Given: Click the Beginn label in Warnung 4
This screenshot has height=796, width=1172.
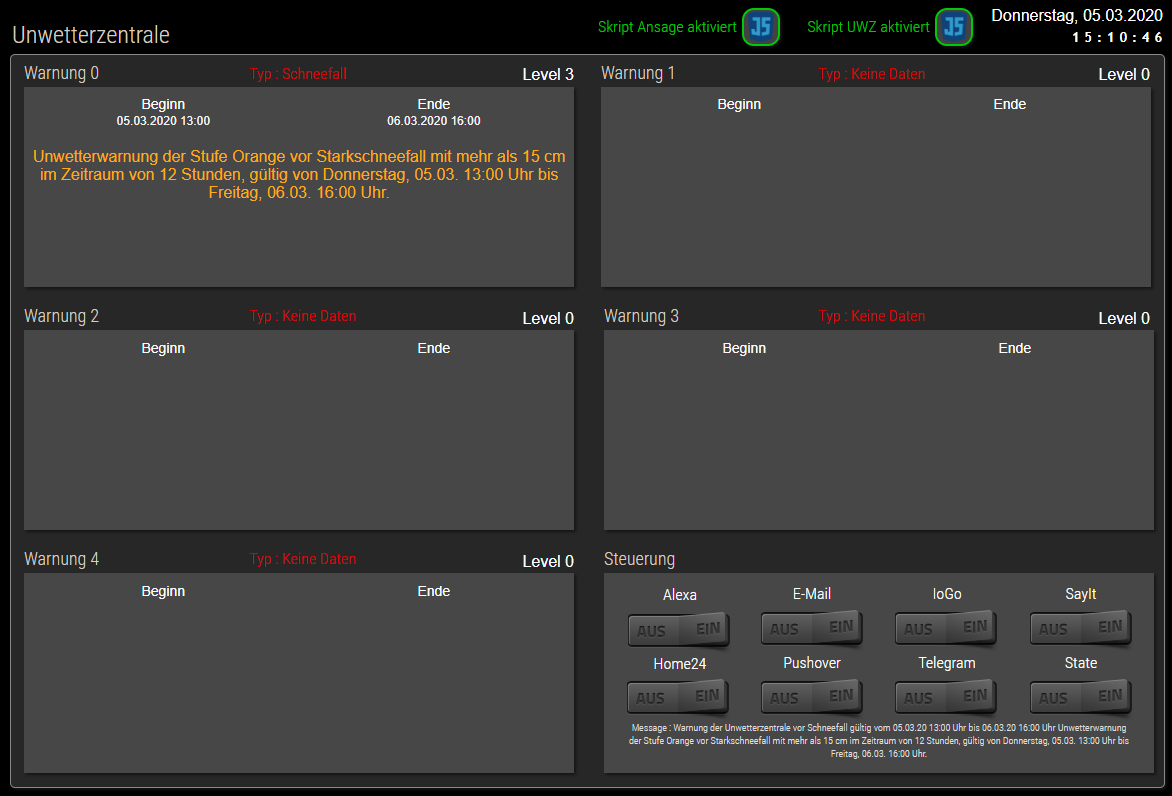Looking at the screenshot, I should point(163,591).
